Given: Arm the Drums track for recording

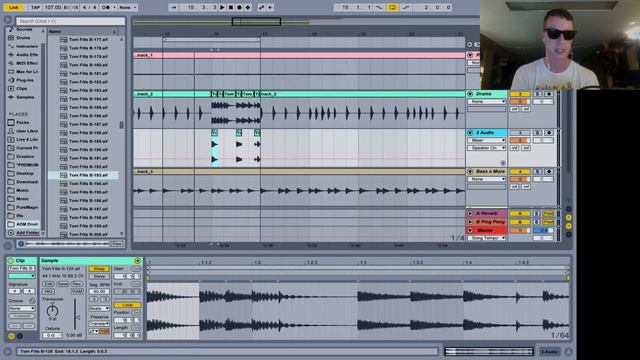Looking at the screenshot, I should pyautogui.click(x=549, y=94).
